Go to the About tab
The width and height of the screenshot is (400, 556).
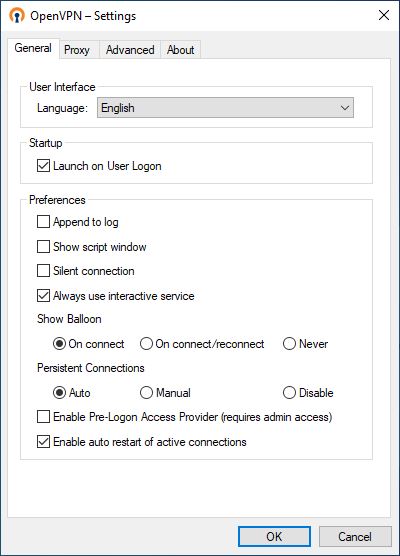[x=180, y=50]
